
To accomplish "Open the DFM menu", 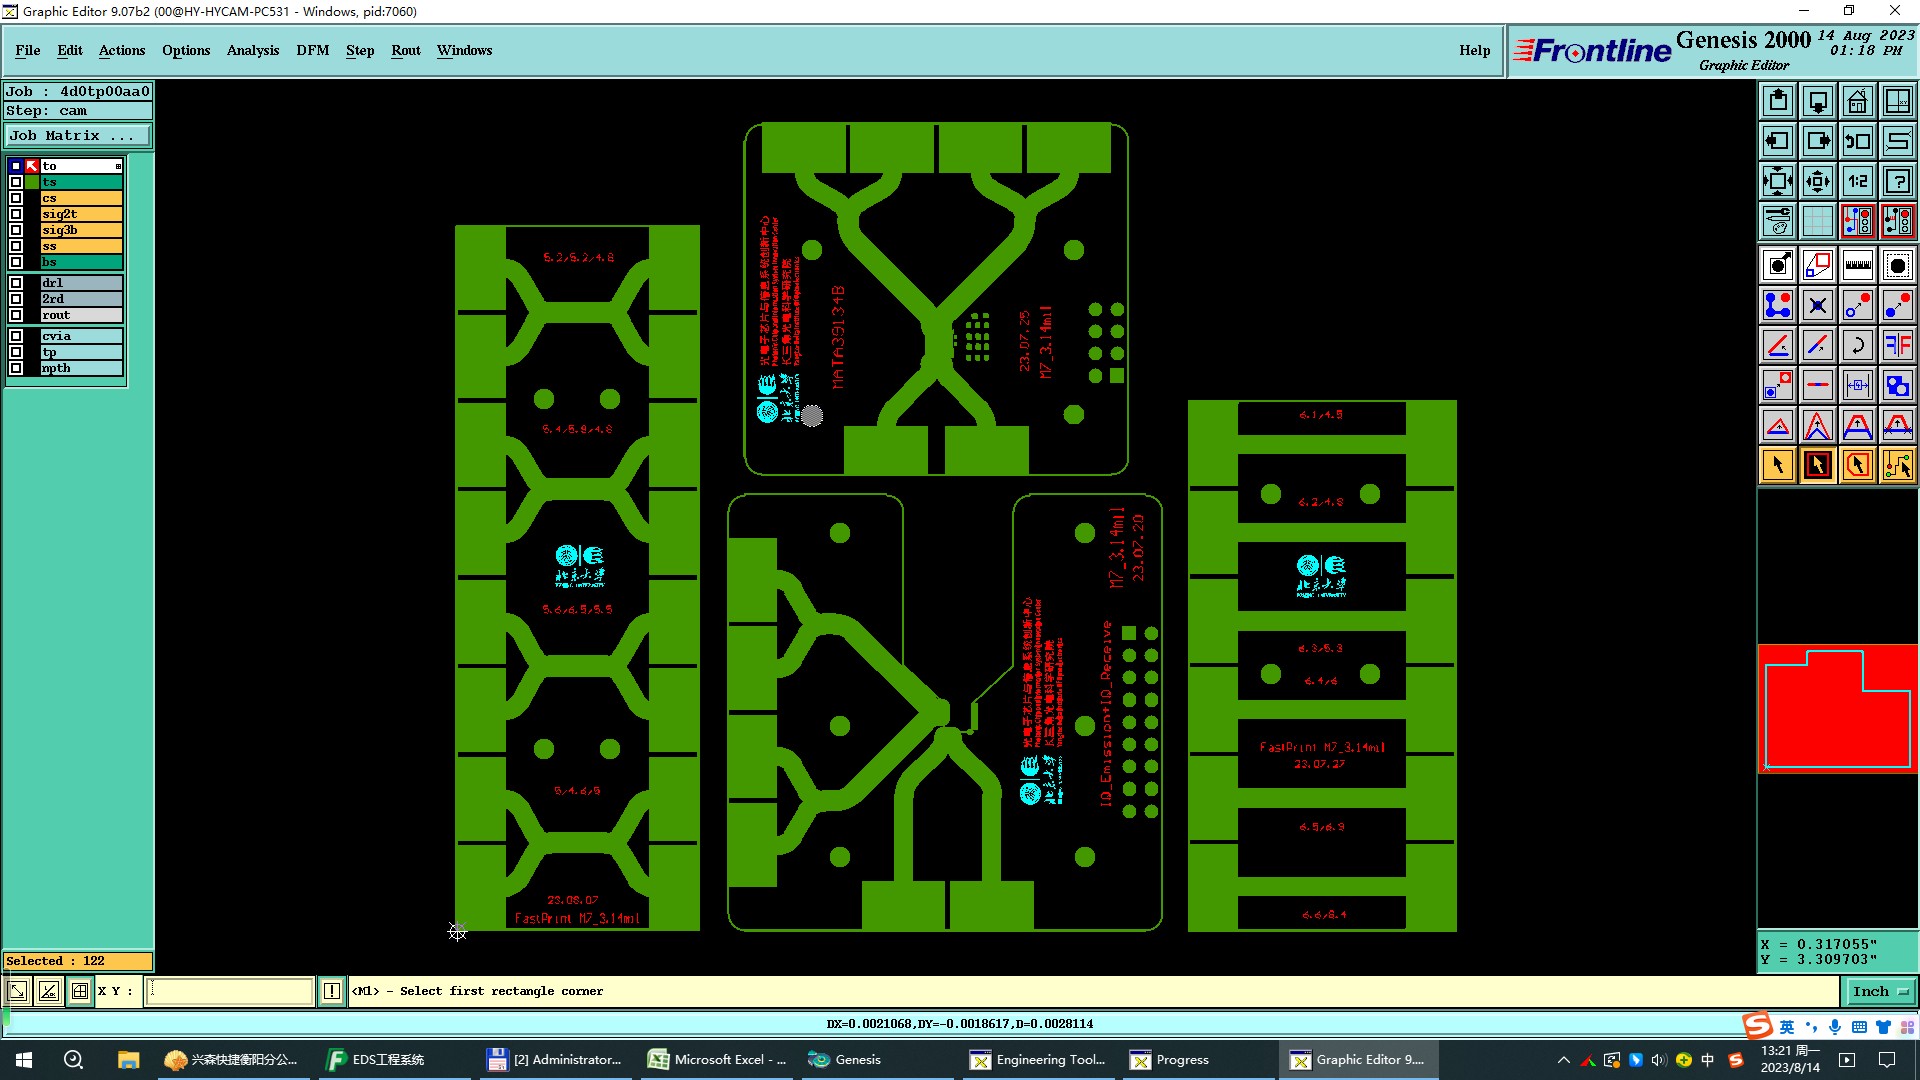I will pos(312,50).
